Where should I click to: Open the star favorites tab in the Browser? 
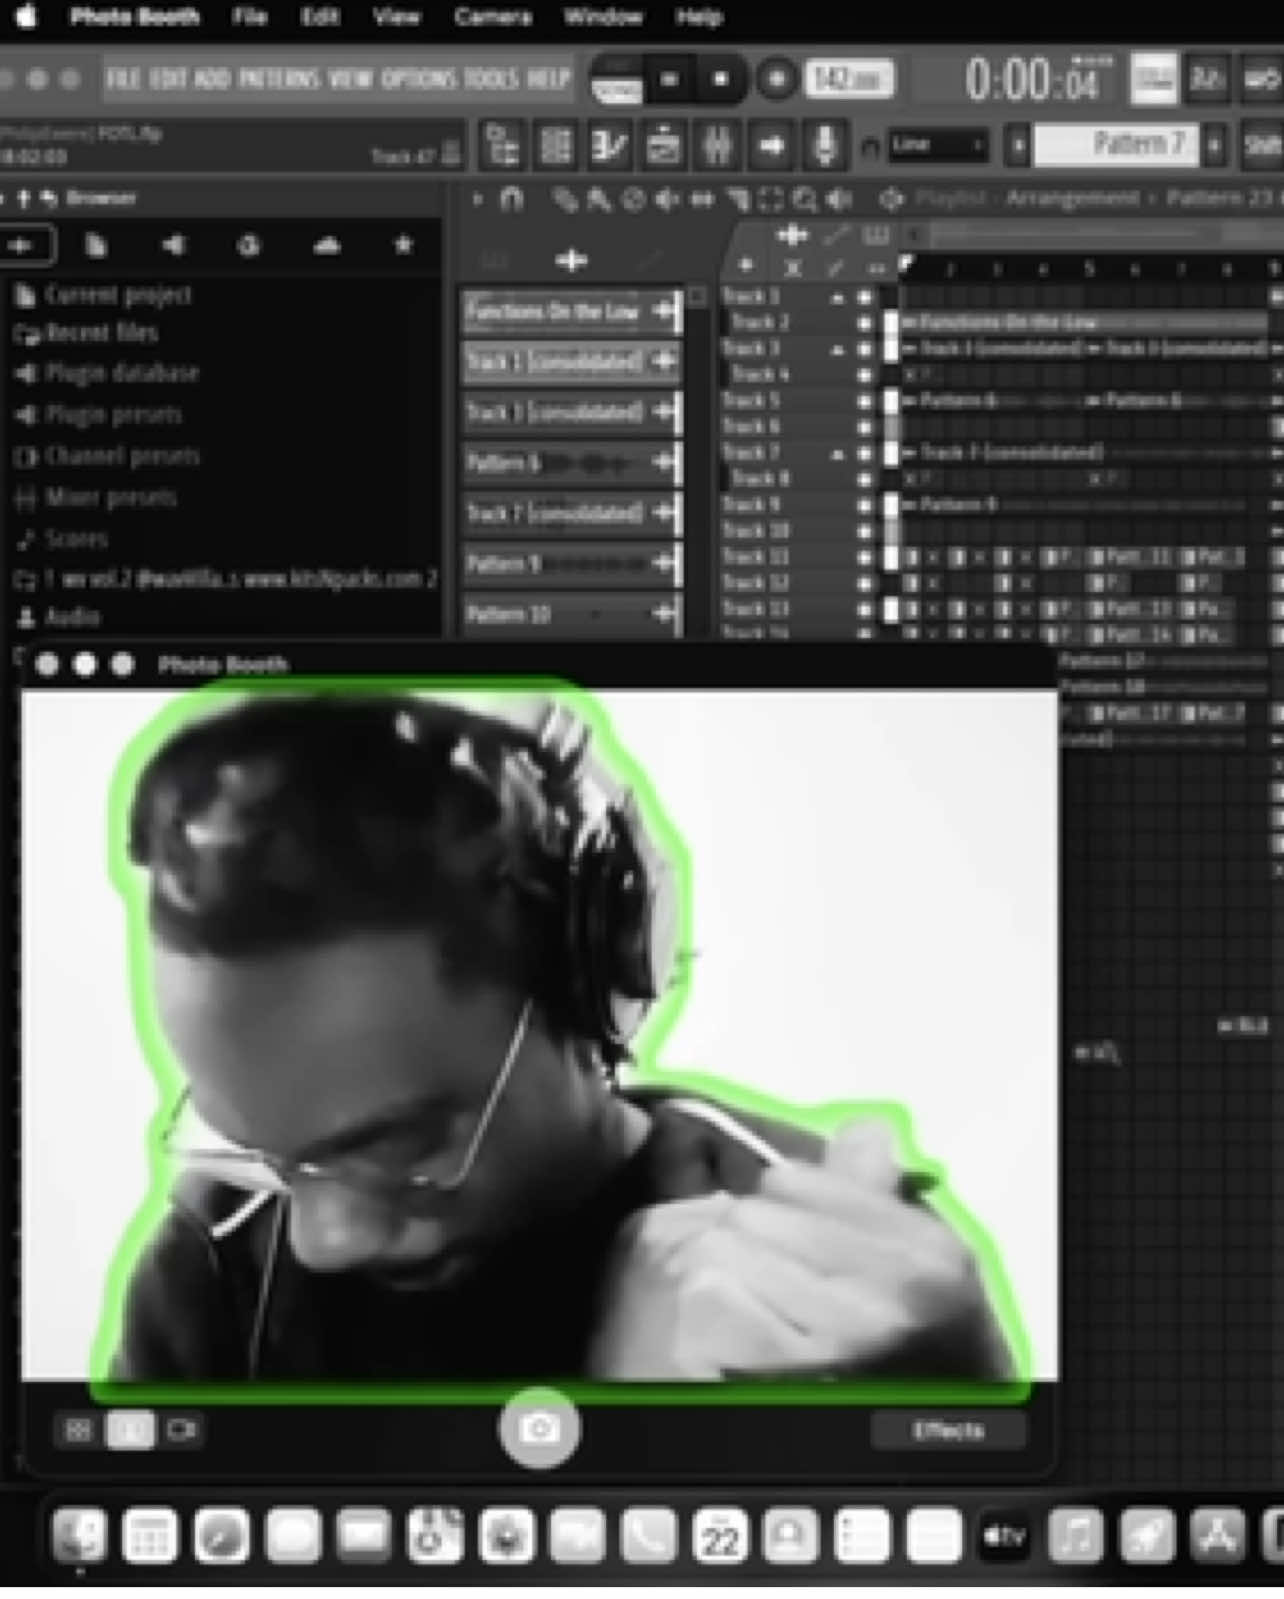pos(404,245)
